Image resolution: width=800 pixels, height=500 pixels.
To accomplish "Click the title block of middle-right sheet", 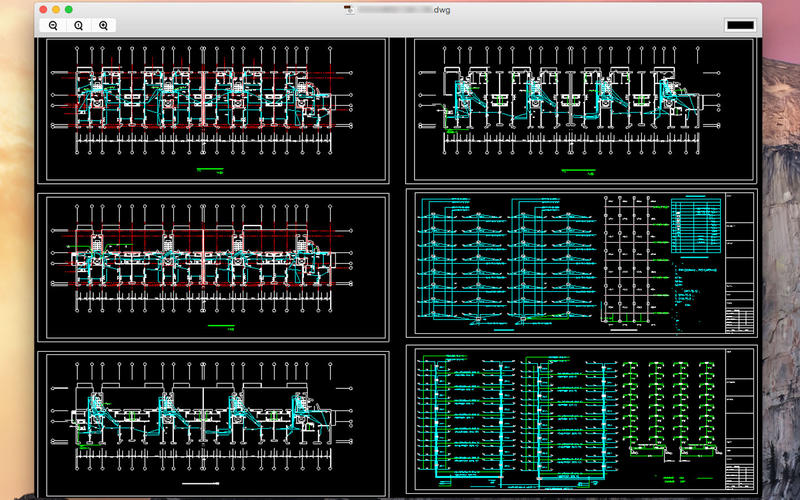I will tap(739, 263).
